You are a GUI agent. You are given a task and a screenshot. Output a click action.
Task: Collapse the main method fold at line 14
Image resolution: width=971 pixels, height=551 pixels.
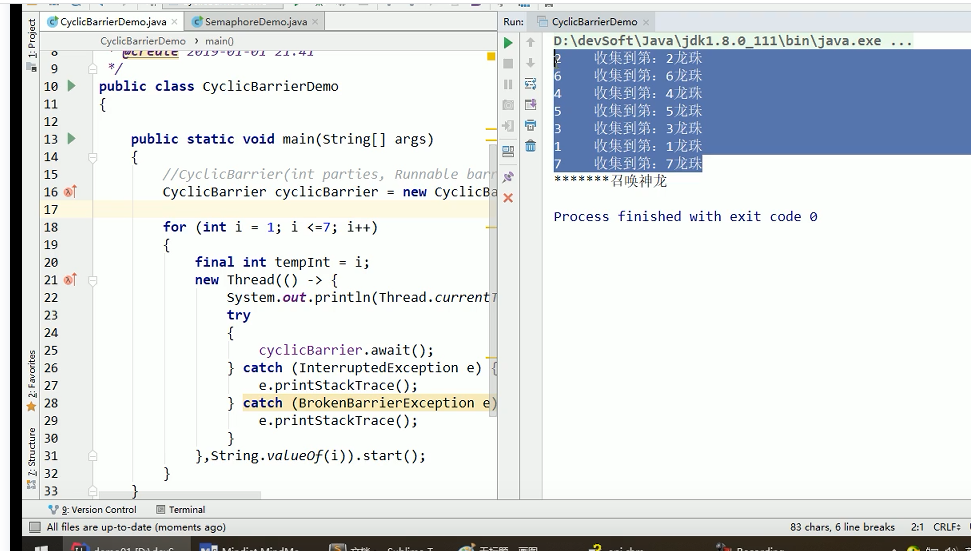pyautogui.click(x=92, y=157)
